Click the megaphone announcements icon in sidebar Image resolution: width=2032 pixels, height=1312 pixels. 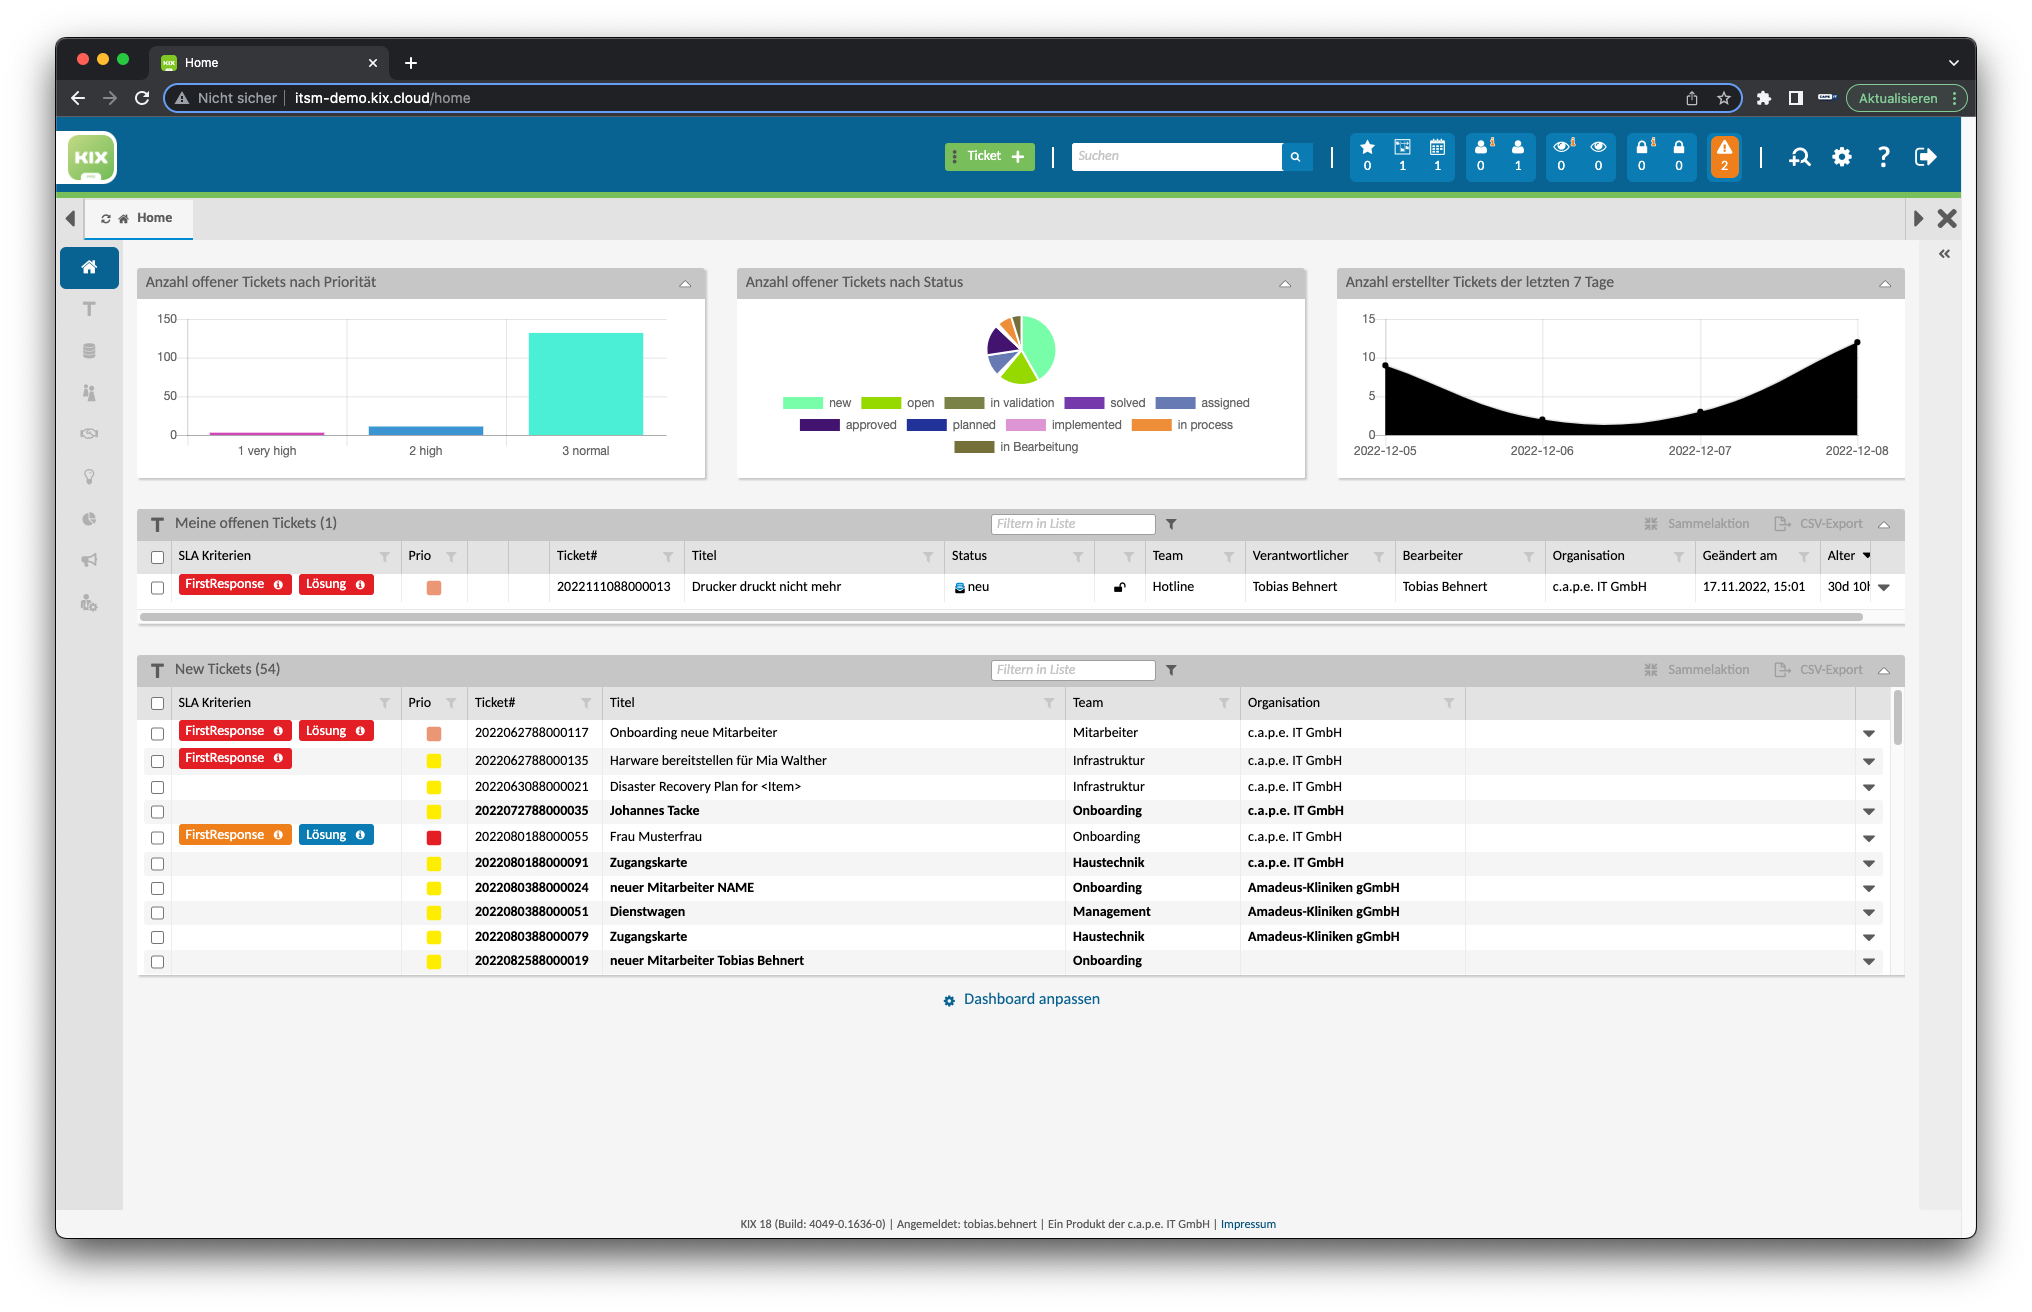pos(89,561)
